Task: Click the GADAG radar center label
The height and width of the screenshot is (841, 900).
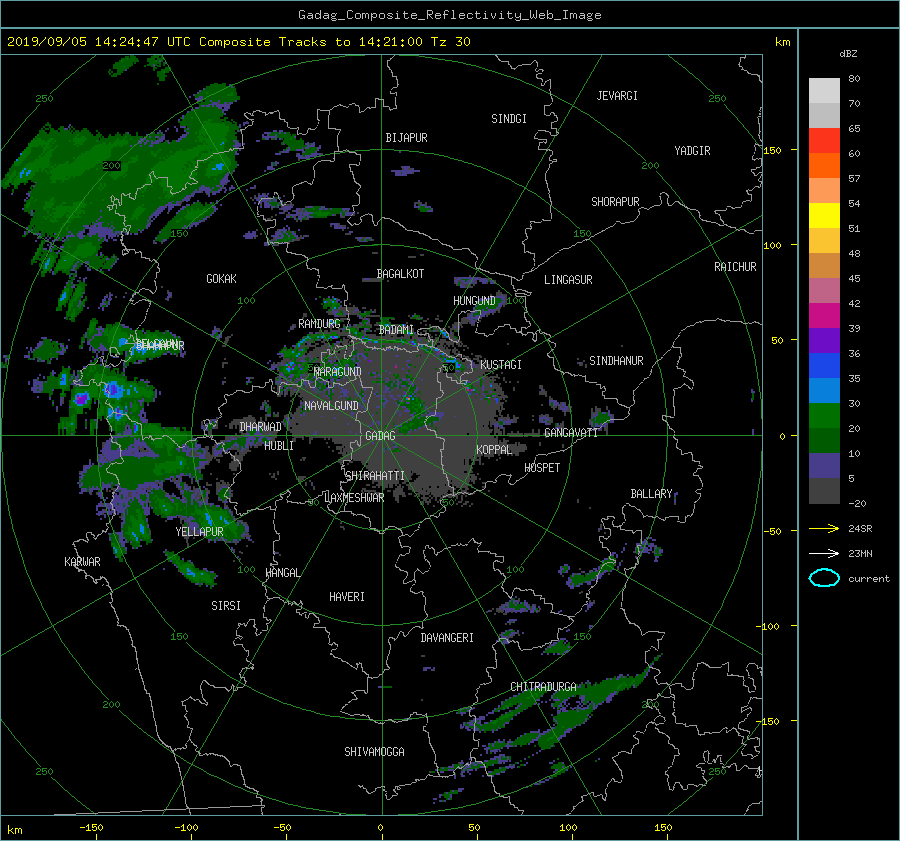Action: (381, 436)
